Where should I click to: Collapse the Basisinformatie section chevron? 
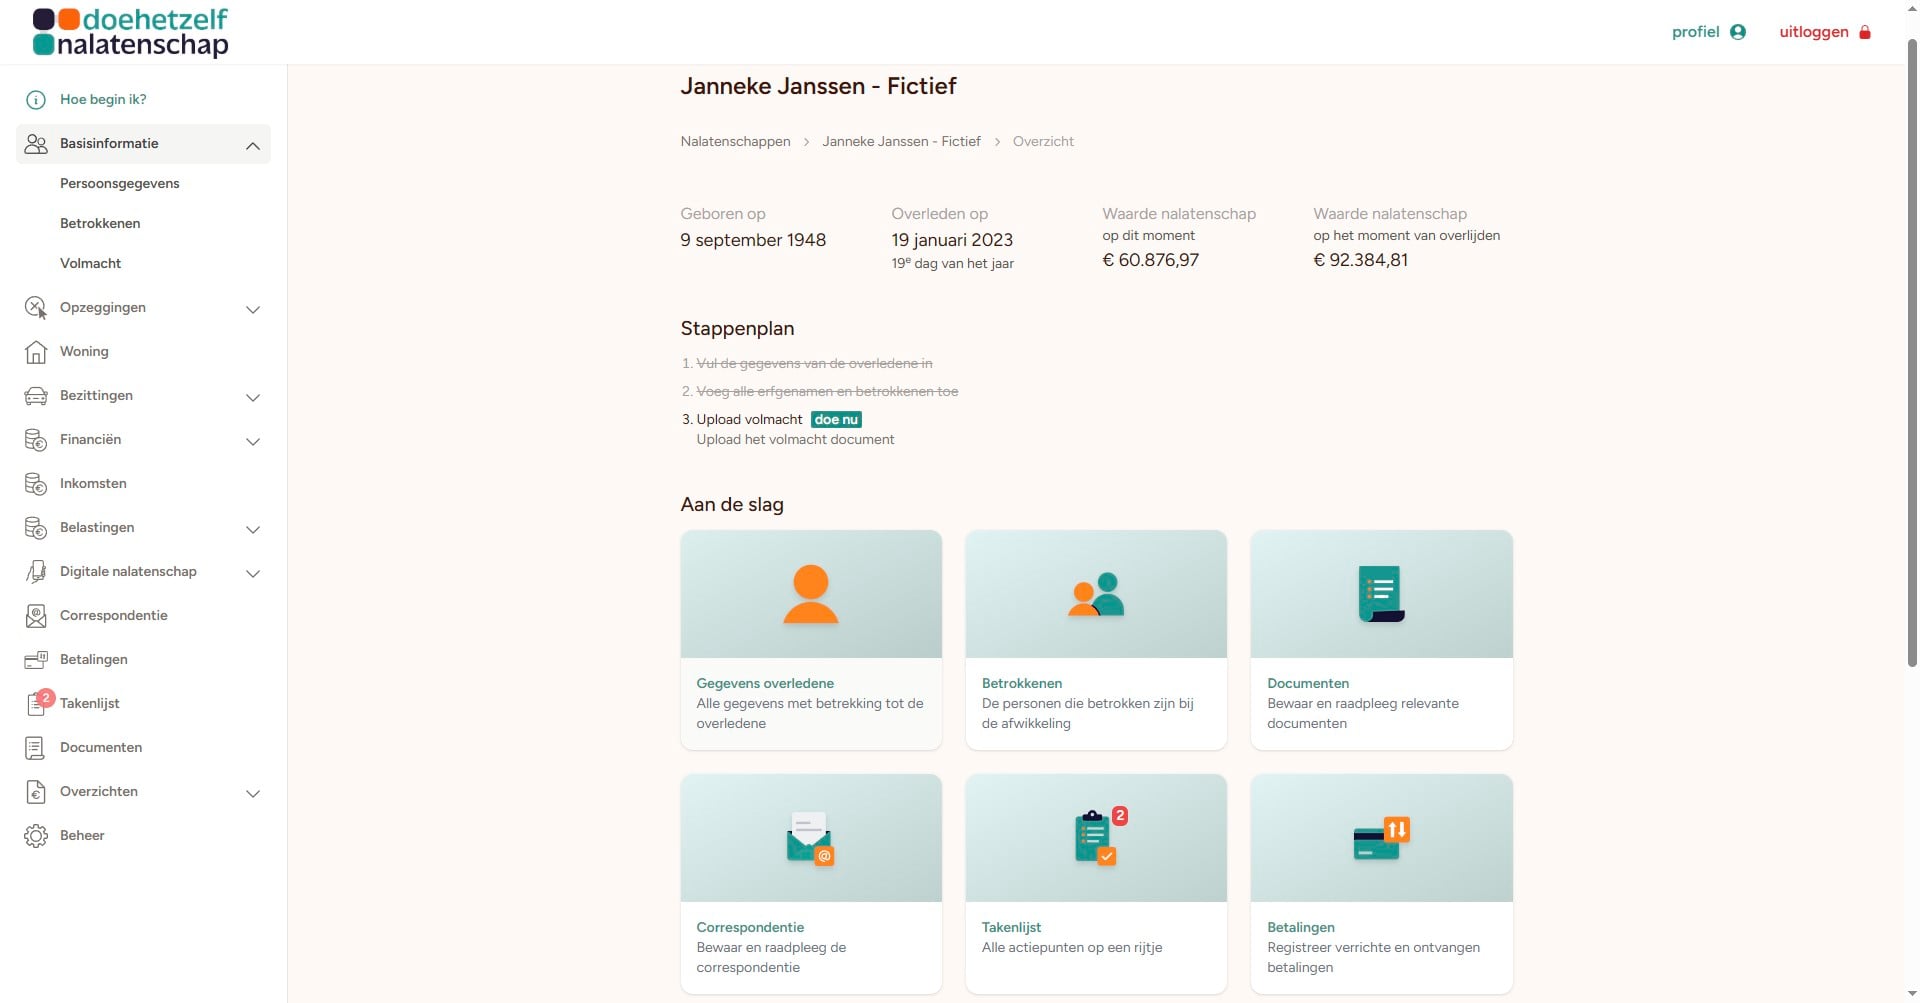253,146
